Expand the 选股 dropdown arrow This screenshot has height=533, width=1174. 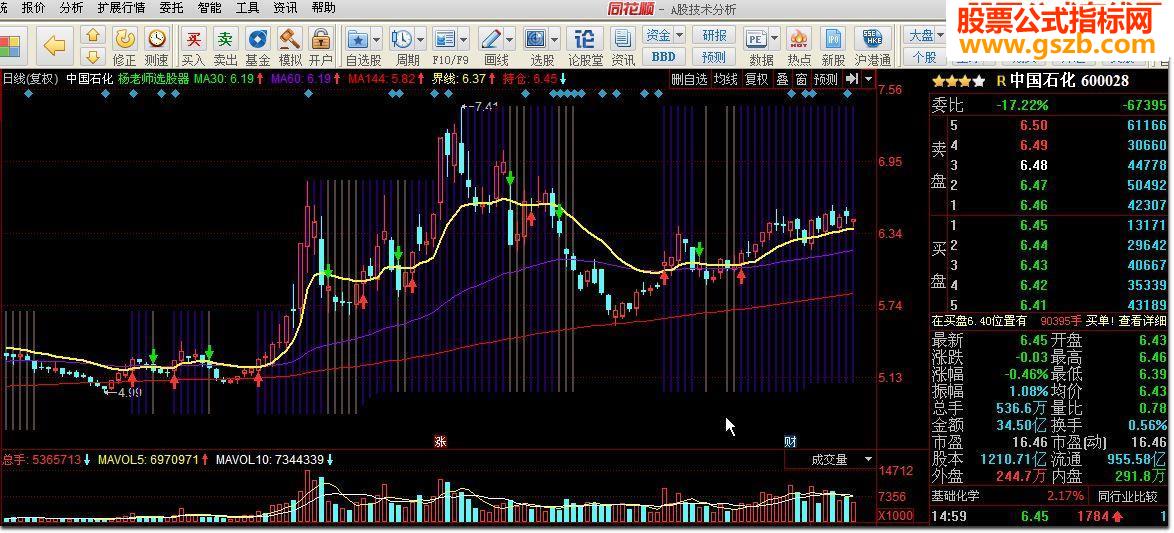tap(555, 38)
